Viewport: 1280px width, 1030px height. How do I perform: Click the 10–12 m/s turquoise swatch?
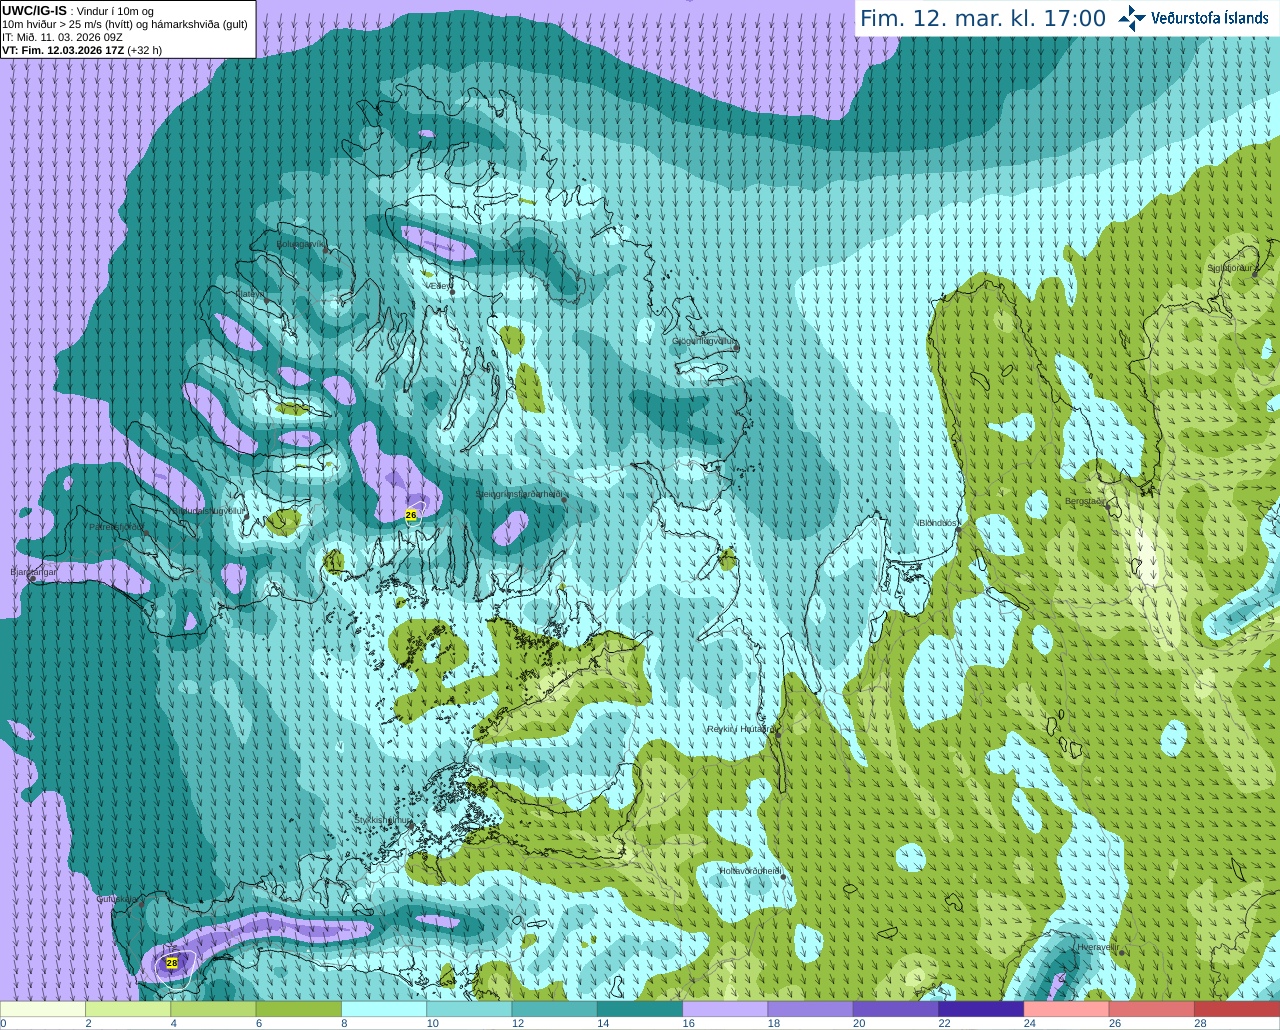coord(469,1009)
